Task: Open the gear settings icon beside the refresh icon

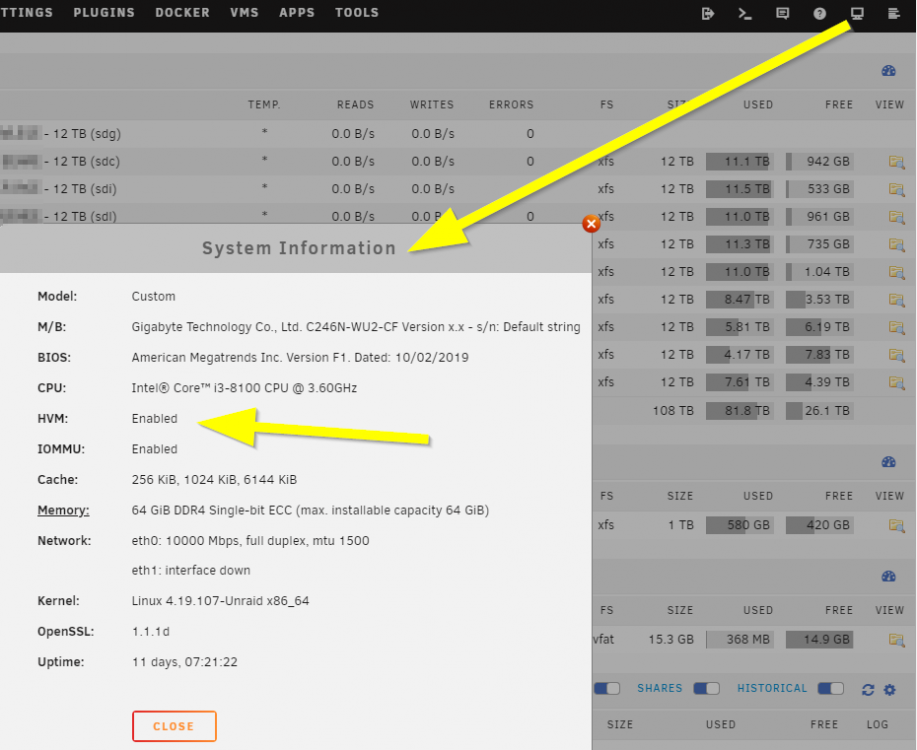Action: 890,690
